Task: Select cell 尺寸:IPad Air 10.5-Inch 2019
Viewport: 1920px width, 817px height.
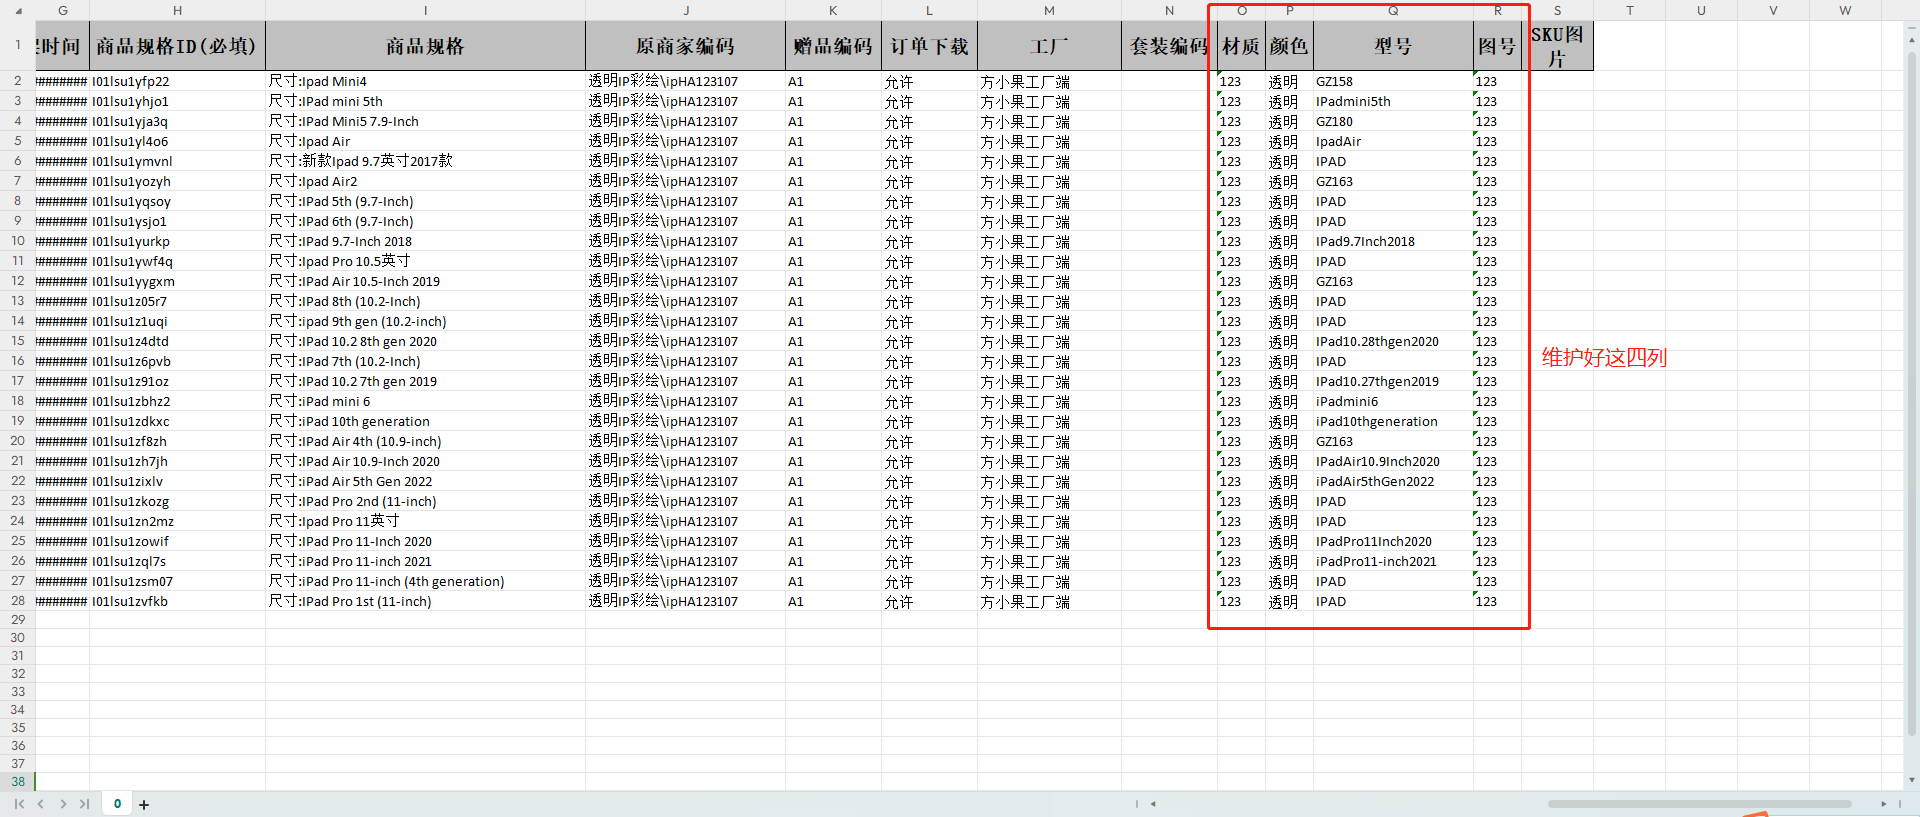Action: [425, 281]
